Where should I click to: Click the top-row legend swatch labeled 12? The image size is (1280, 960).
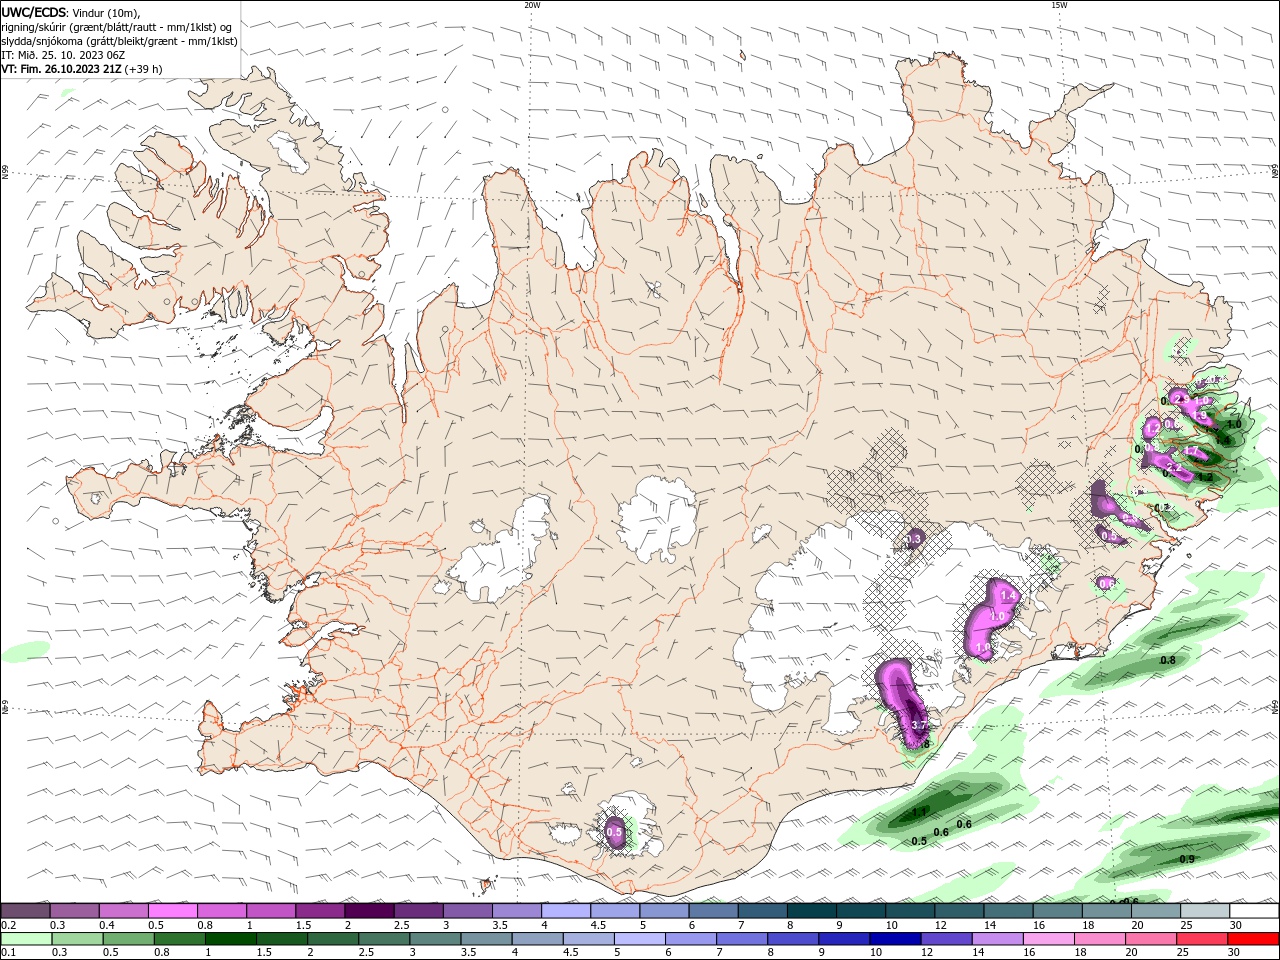958,911
